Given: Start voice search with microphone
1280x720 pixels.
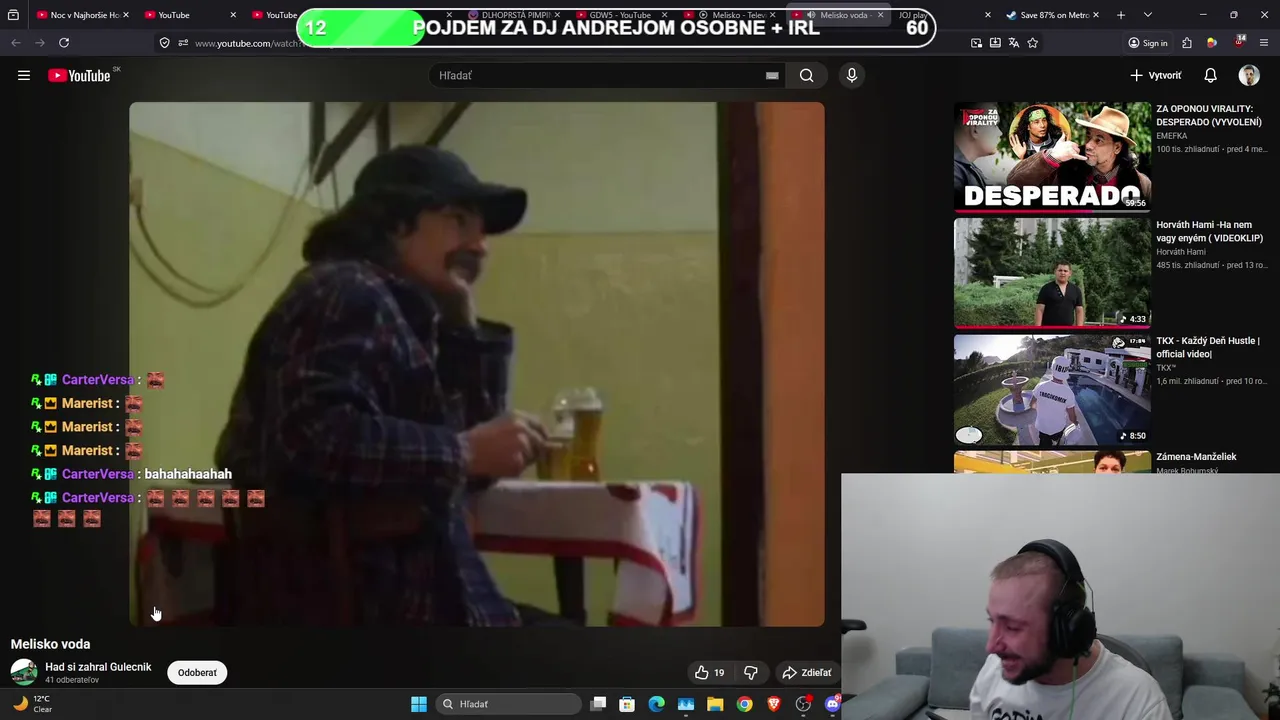Looking at the screenshot, I should (x=852, y=75).
